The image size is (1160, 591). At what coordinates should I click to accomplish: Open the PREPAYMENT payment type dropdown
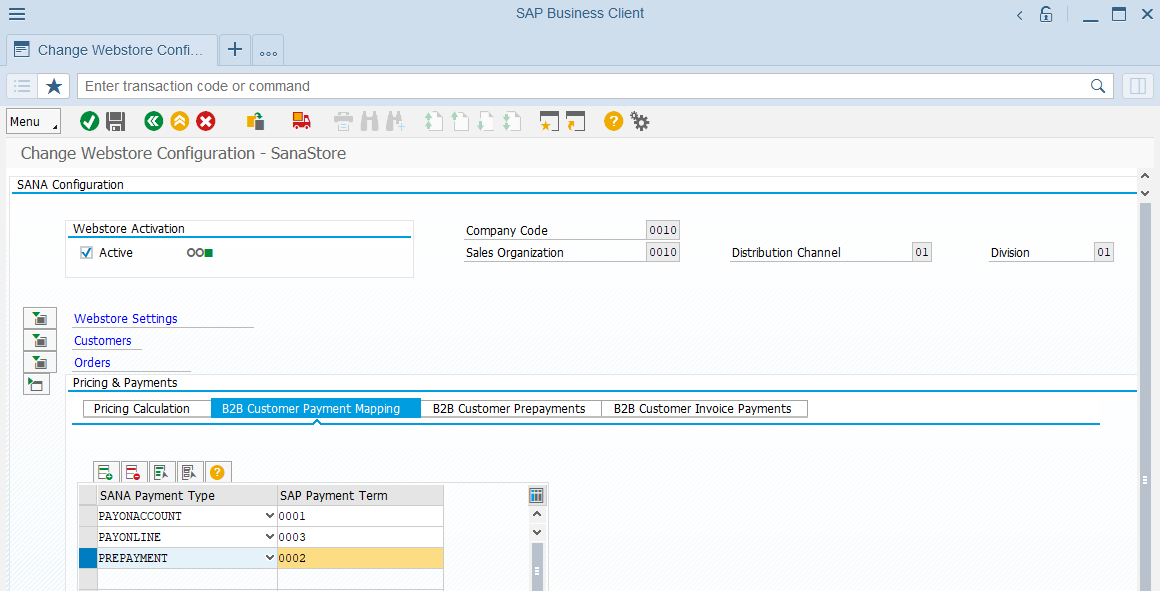(x=269, y=558)
